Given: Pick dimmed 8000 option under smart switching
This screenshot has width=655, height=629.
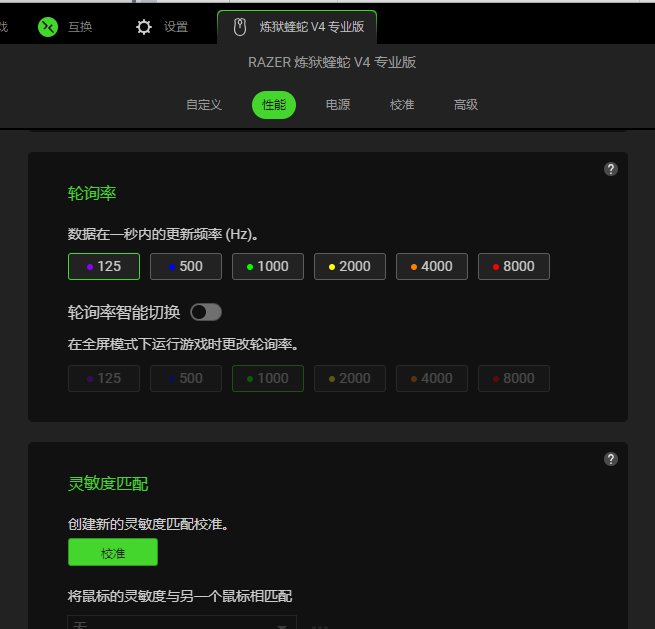Looking at the screenshot, I should pyautogui.click(x=514, y=378).
